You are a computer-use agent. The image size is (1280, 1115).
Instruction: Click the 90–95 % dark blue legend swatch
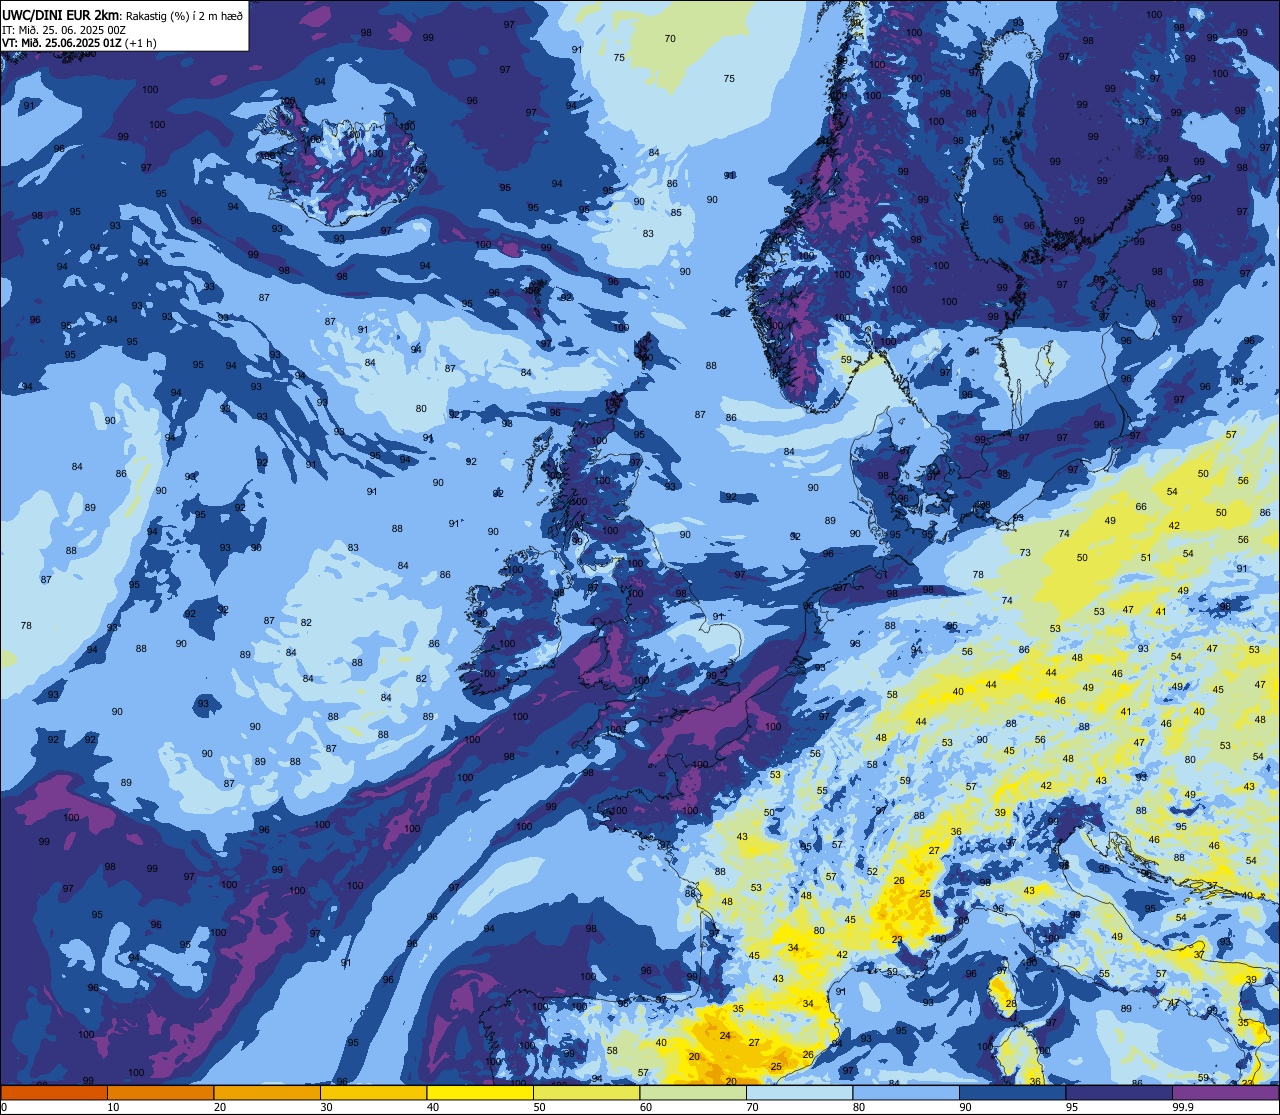coord(1012,1092)
